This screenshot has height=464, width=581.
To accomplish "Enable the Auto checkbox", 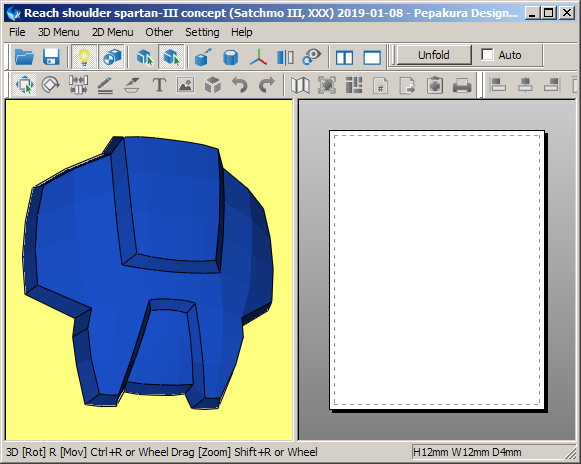I will point(487,55).
